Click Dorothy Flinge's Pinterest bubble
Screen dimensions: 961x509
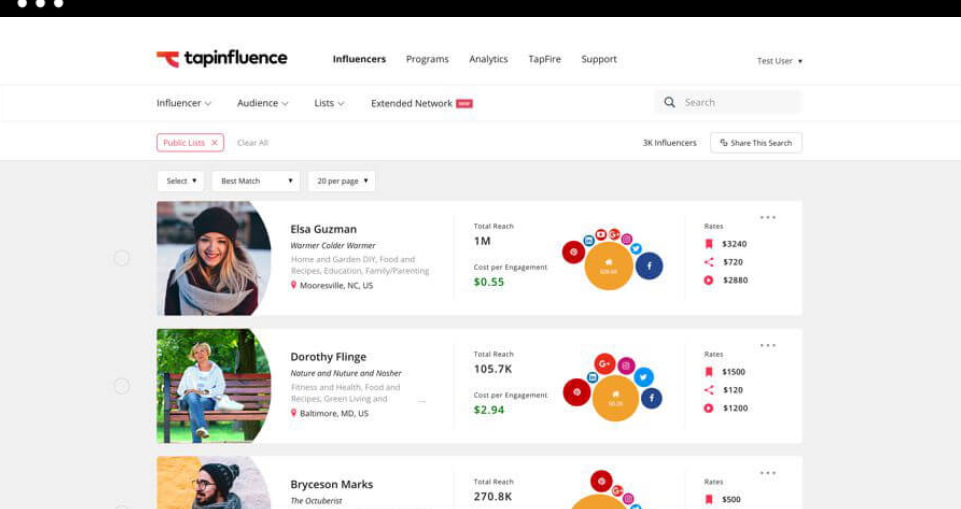(x=577, y=392)
